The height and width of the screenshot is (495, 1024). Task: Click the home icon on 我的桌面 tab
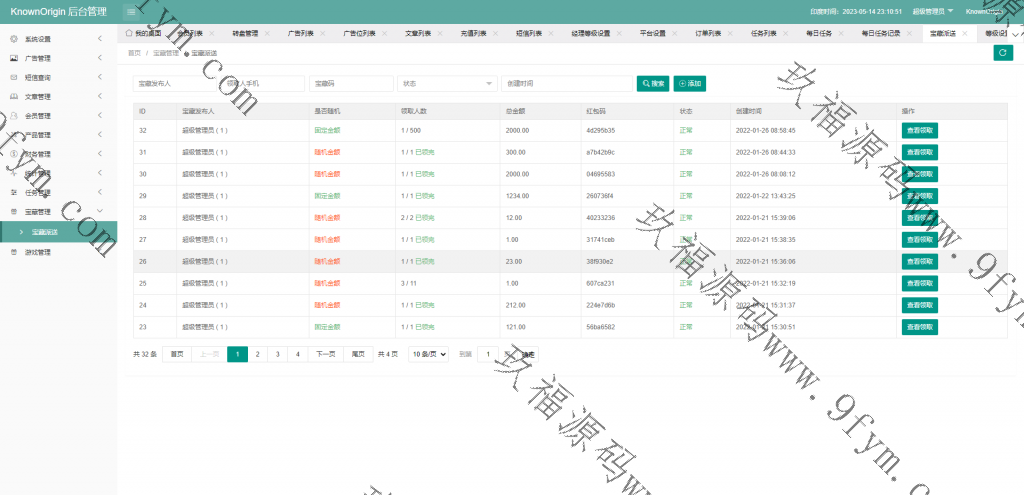tap(129, 33)
